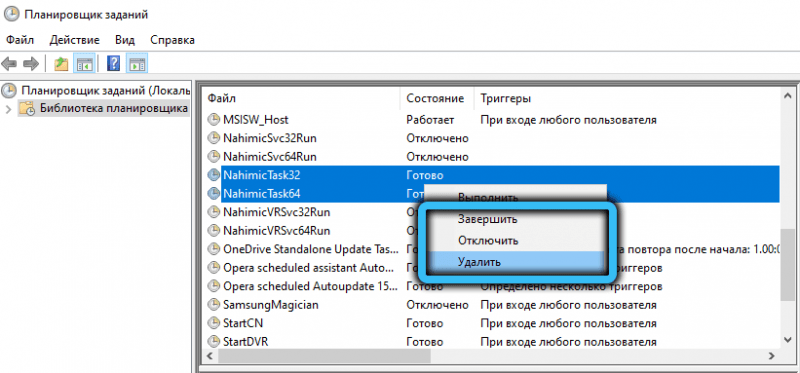Click the StartCN task clock icon

(x=213, y=323)
